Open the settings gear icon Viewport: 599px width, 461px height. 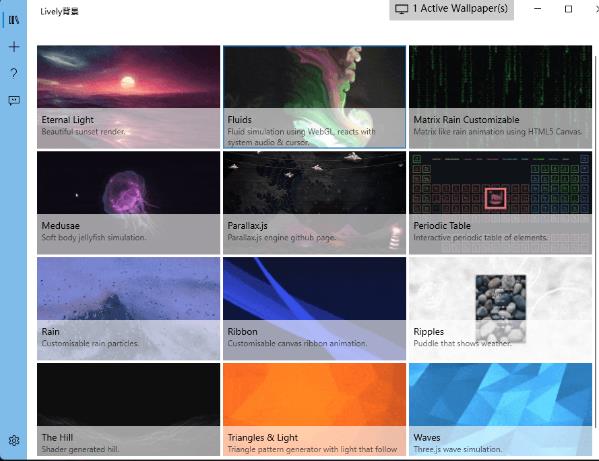pyautogui.click(x=14, y=440)
